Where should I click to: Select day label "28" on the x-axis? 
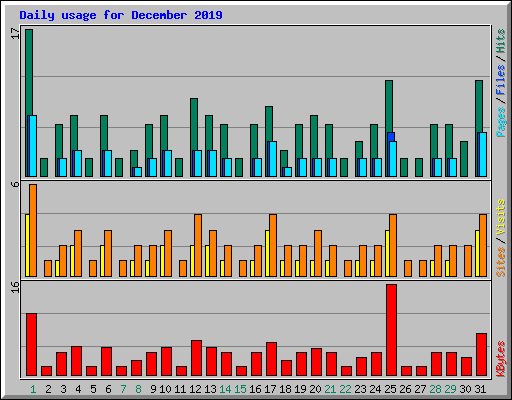(435, 389)
